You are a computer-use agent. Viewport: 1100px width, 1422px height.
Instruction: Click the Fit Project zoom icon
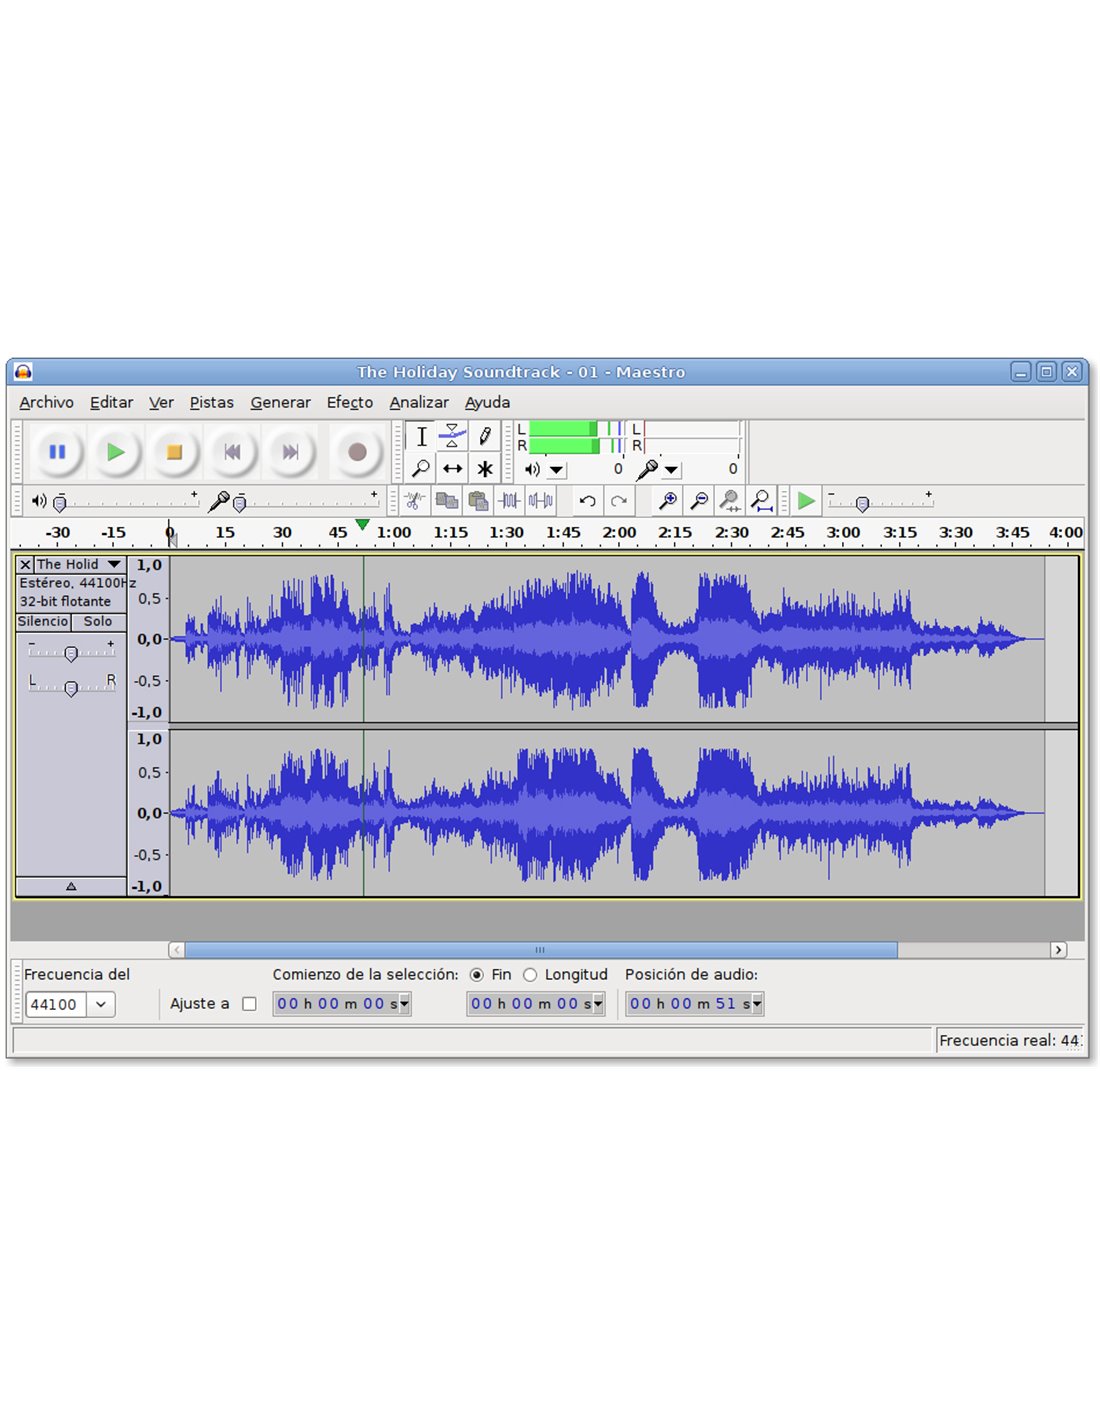click(x=762, y=501)
